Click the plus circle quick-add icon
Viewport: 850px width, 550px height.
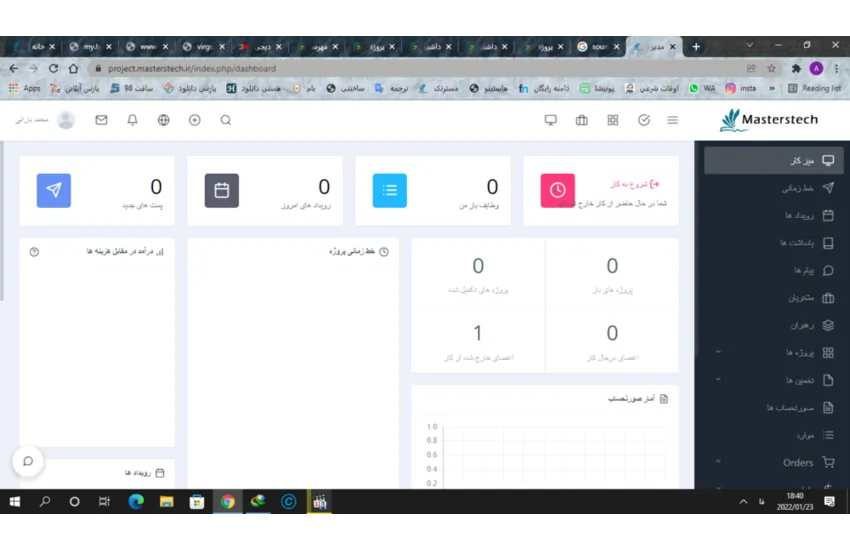pos(195,120)
